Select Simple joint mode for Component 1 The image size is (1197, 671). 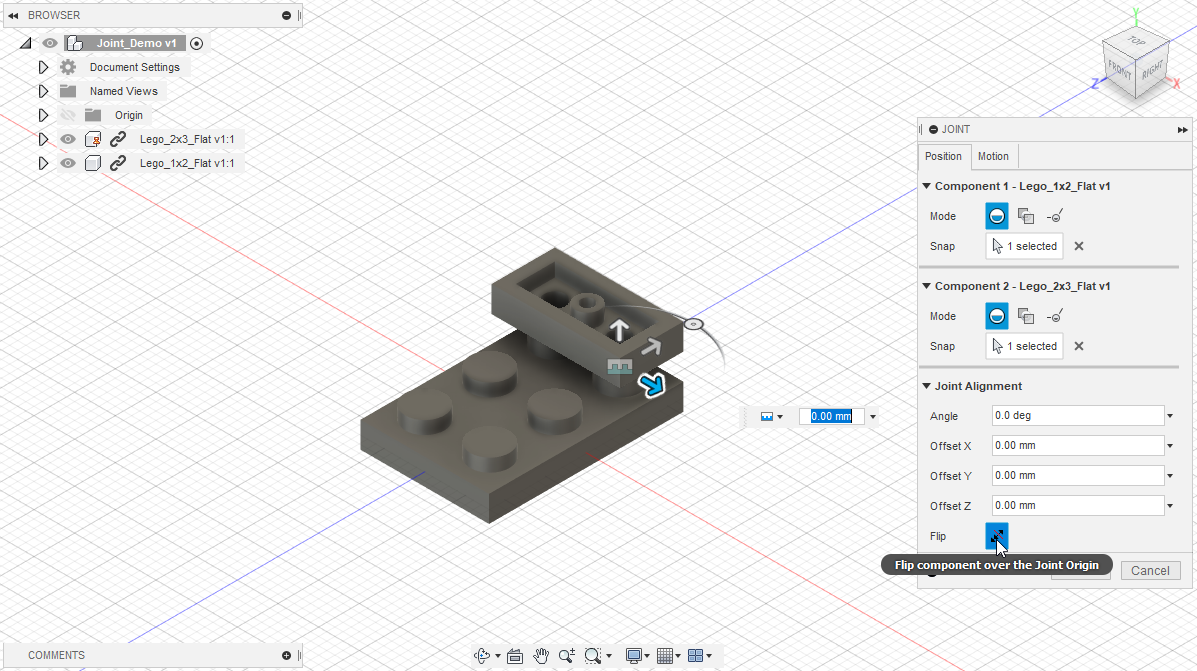pos(996,216)
